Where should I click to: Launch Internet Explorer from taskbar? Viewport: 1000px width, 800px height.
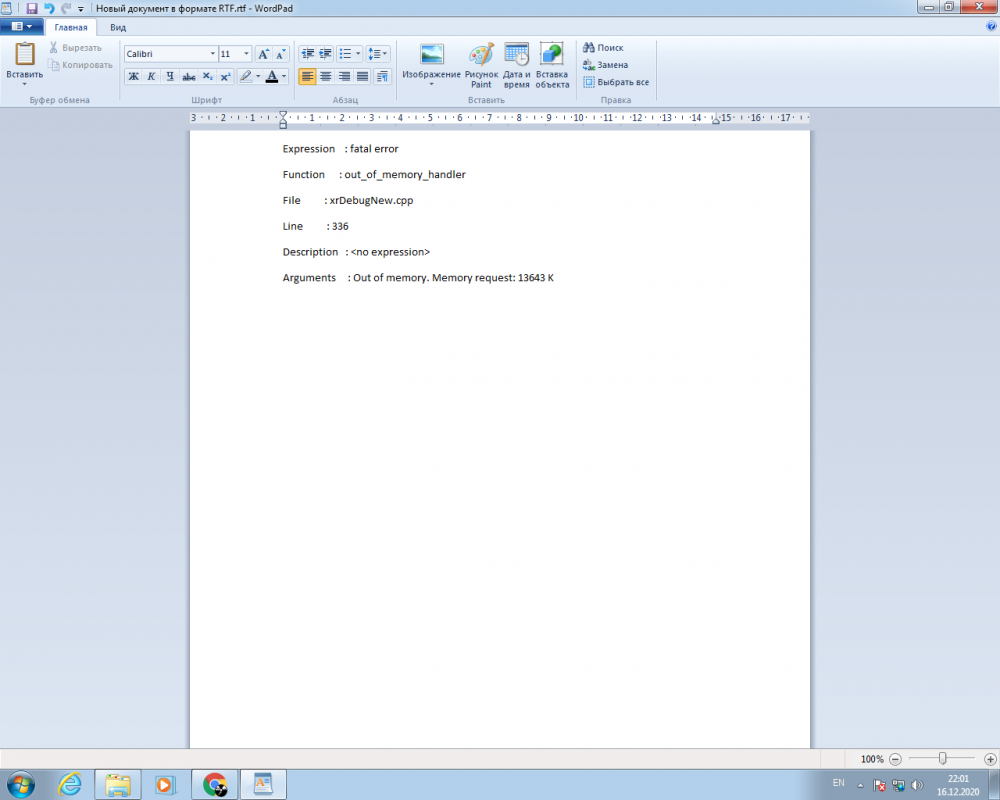pos(70,784)
